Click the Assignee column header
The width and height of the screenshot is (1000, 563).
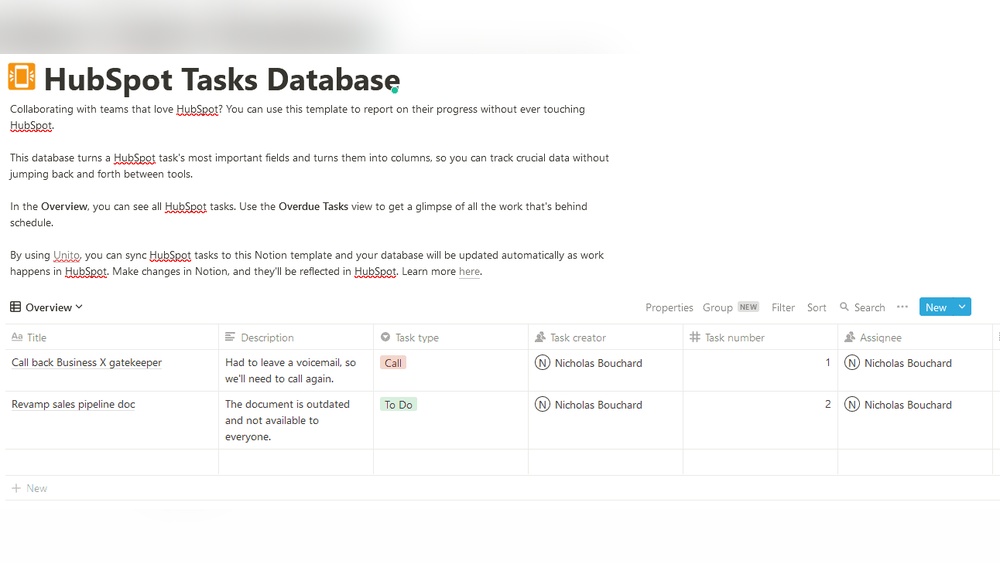(915, 337)
